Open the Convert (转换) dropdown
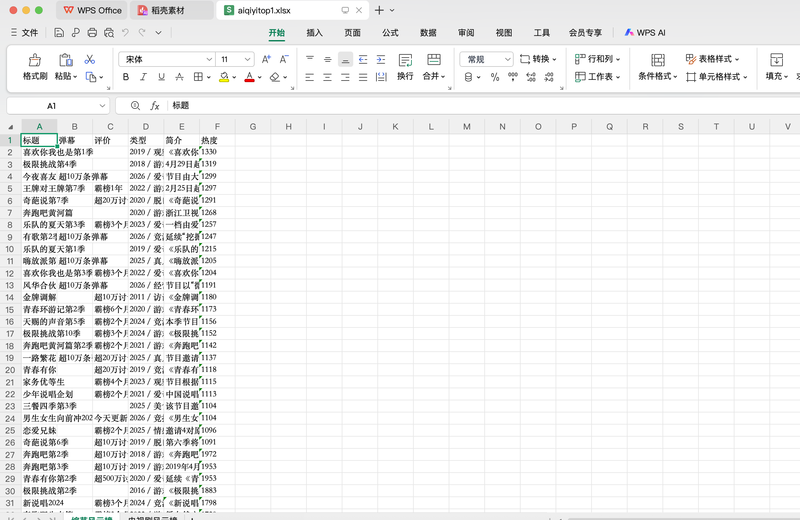Viewport: 800px width, 520px height. coord(538,59)
